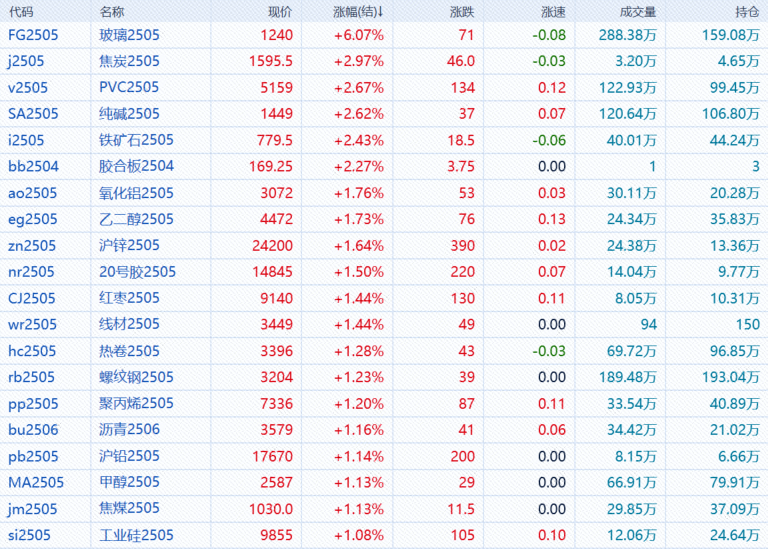The height and width of the screenshot is (549, 768).
Task: Click the zn2505 code link
Action: (33, 245)
